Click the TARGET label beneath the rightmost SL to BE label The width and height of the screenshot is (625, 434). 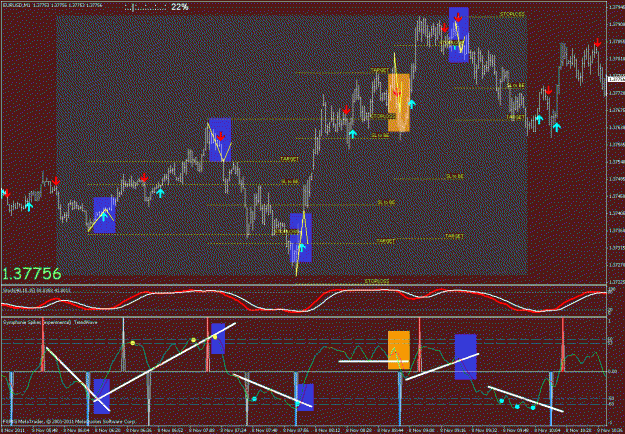tap(515, 117)
